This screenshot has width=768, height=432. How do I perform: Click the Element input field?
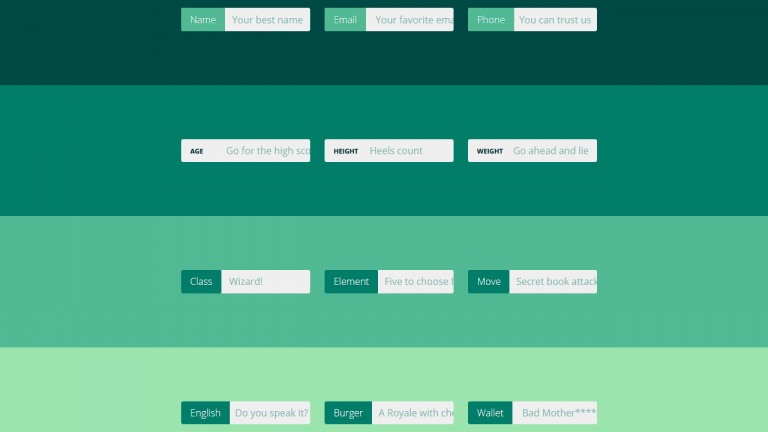[x=415, y=282]
